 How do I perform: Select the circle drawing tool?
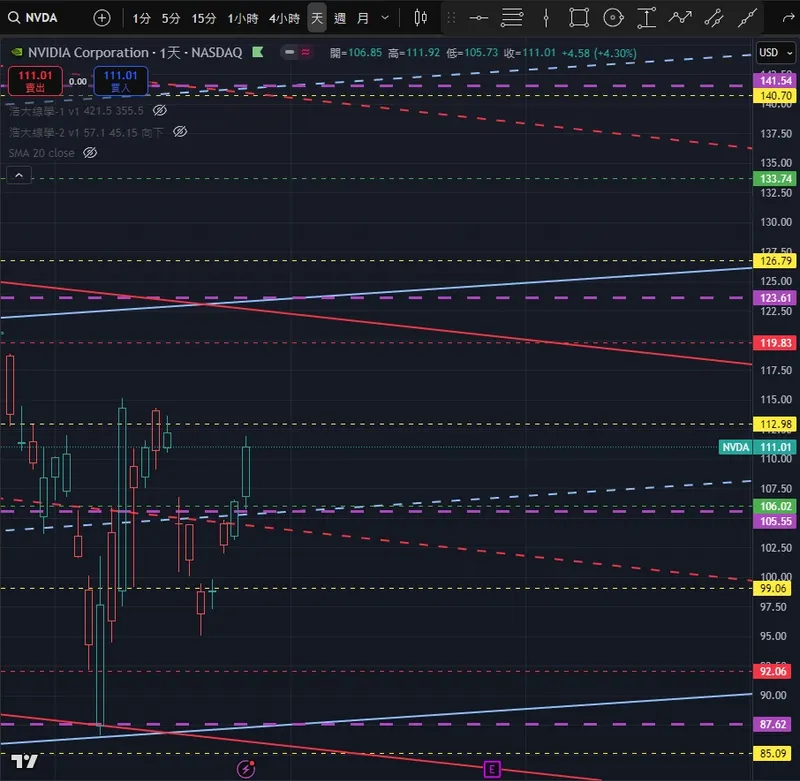(x=613, y=18)
